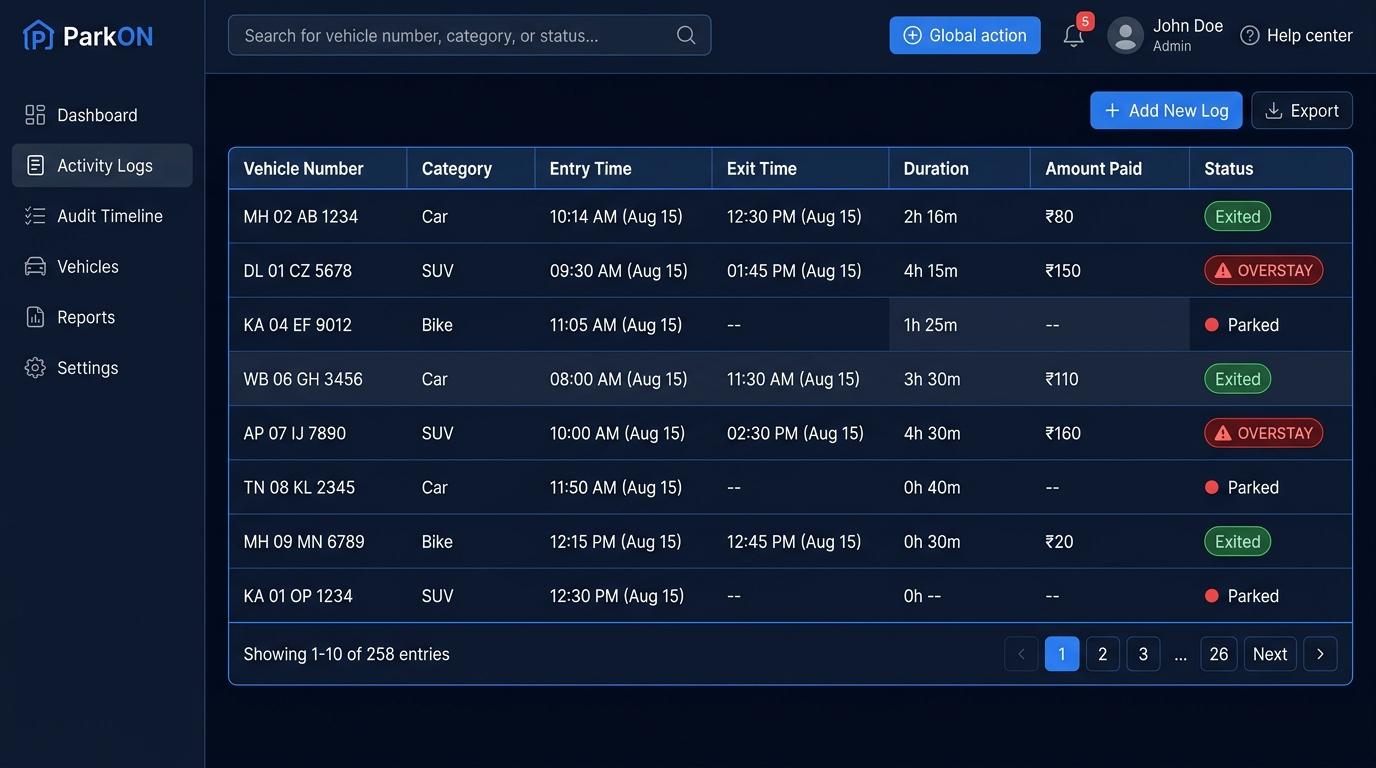Select vehicle MH 02 AB 1234
The height and width of the screenshot is (768, 1376).
pyautogui.click(x=300, y=216)
